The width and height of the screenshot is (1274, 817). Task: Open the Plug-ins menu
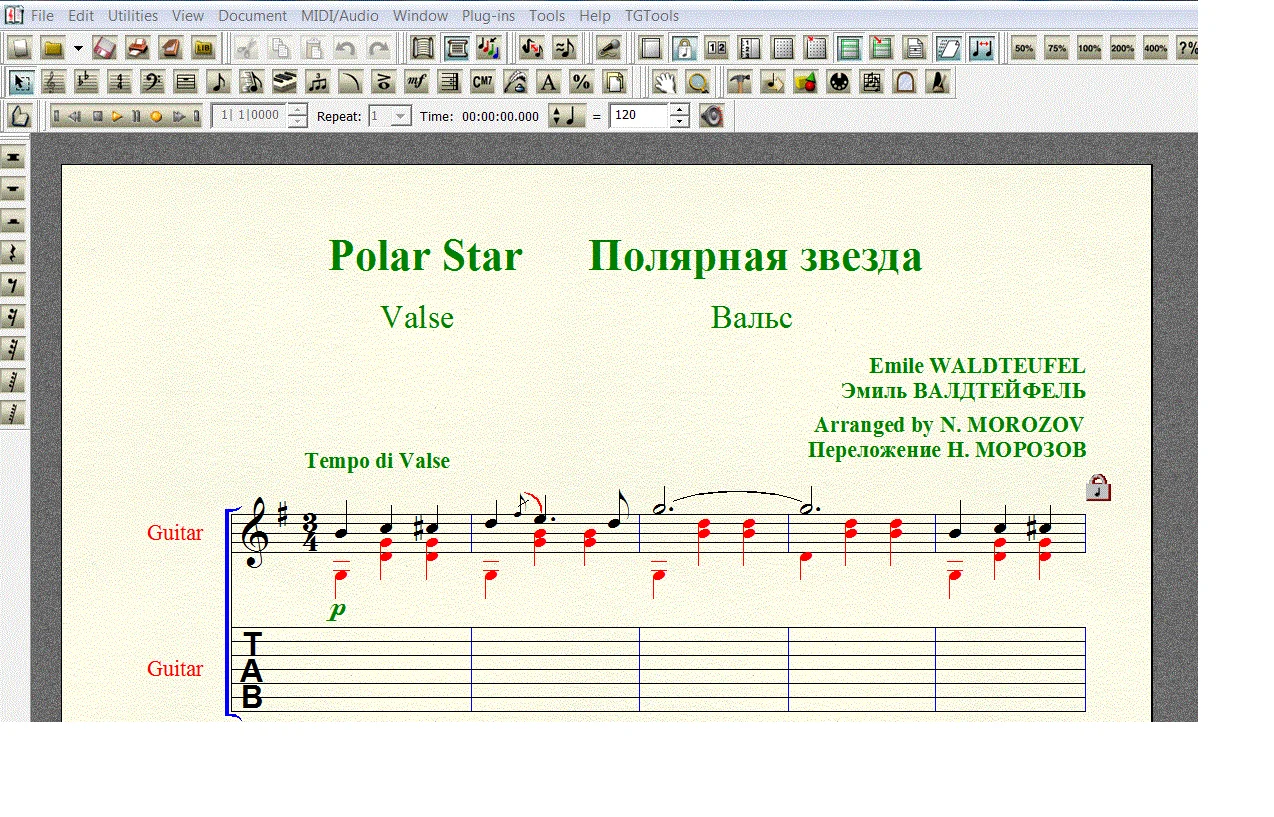pos(489,16)
